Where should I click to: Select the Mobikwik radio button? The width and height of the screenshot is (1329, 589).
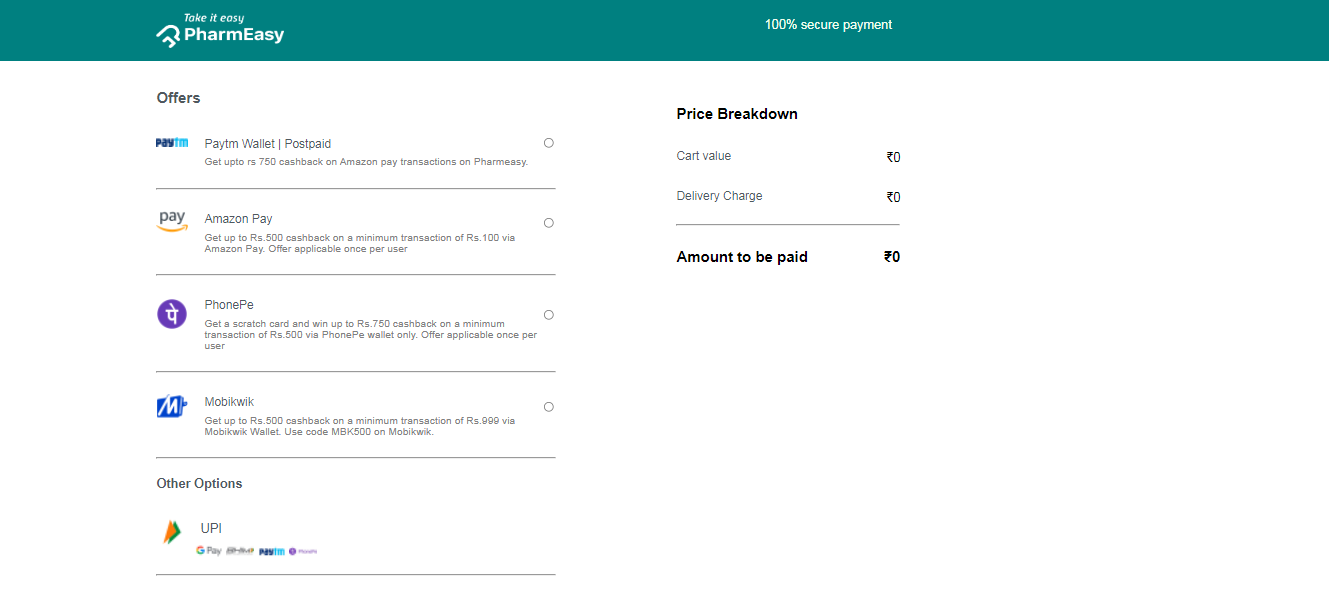click(548, 406)
